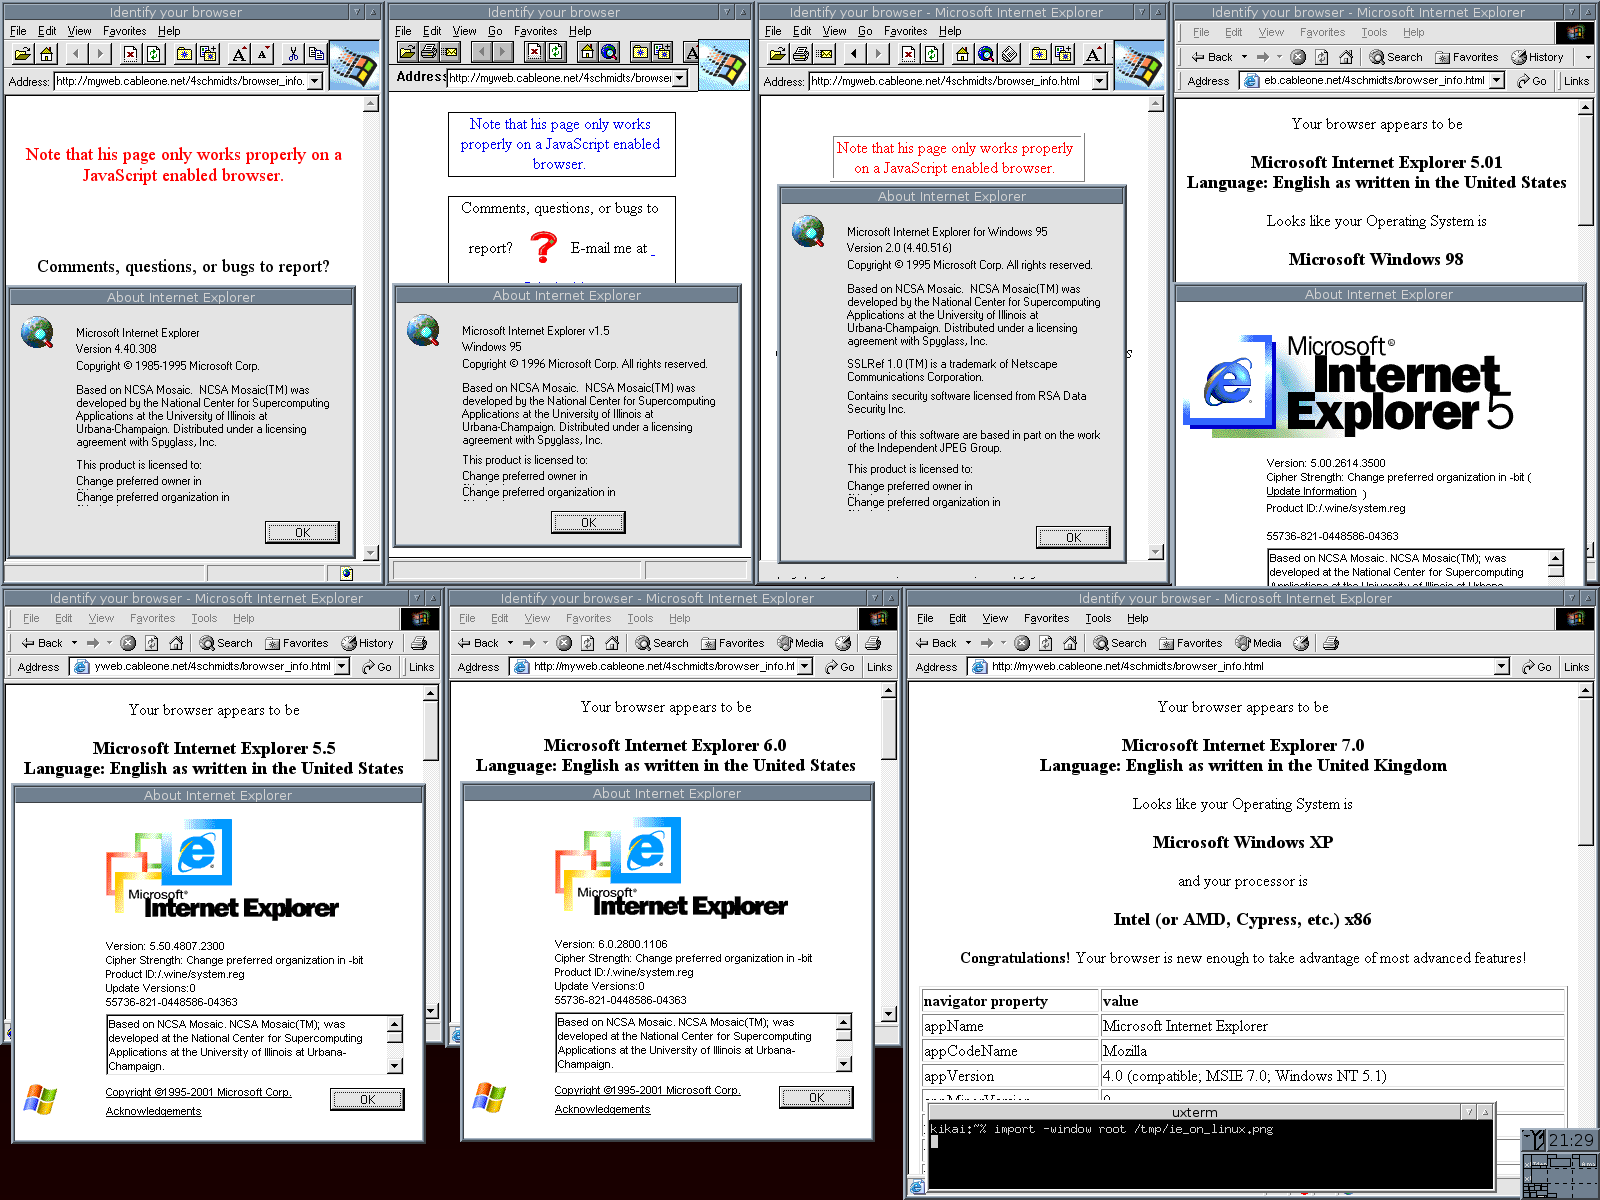Click Refresh icon in the Version 4.40.308 window

coord(154,54)
